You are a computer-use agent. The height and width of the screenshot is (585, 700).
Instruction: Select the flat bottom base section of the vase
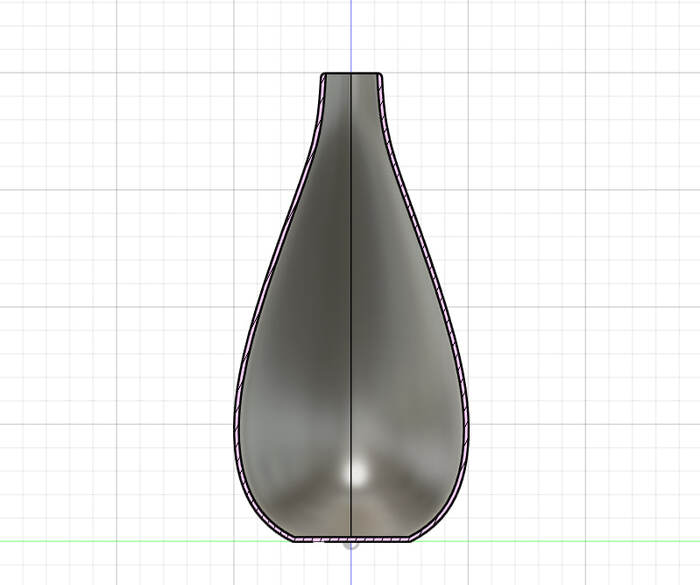(351, 539)
